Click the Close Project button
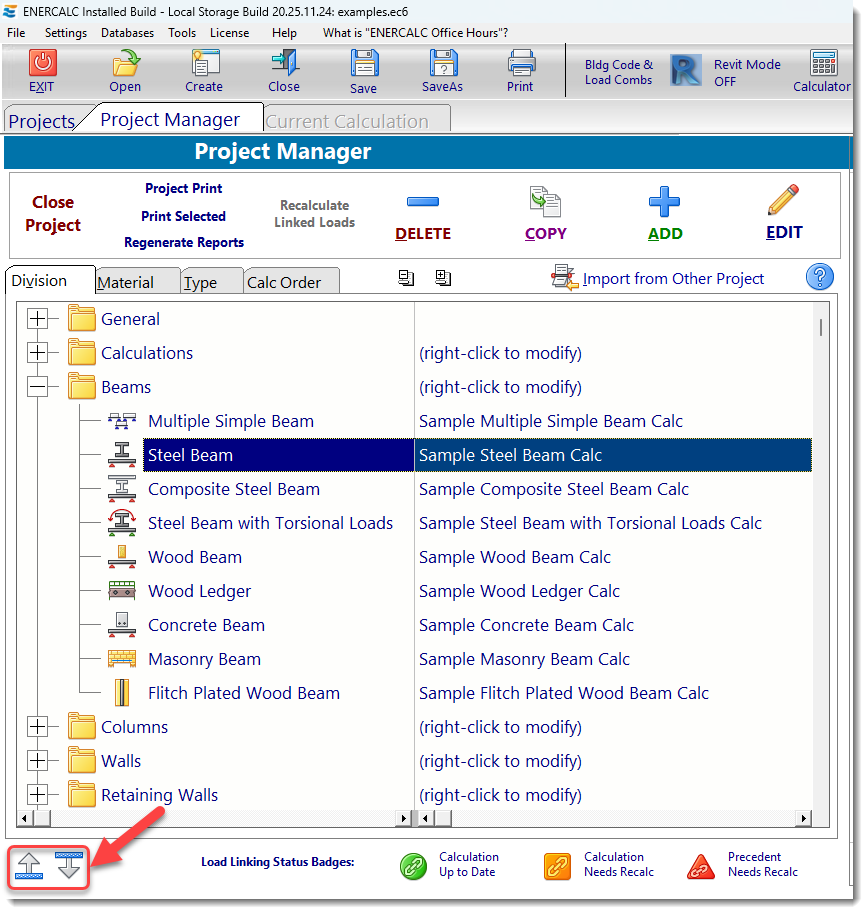Image resolution: width=868 pixels, height=914 pixels. coord(53,214)
